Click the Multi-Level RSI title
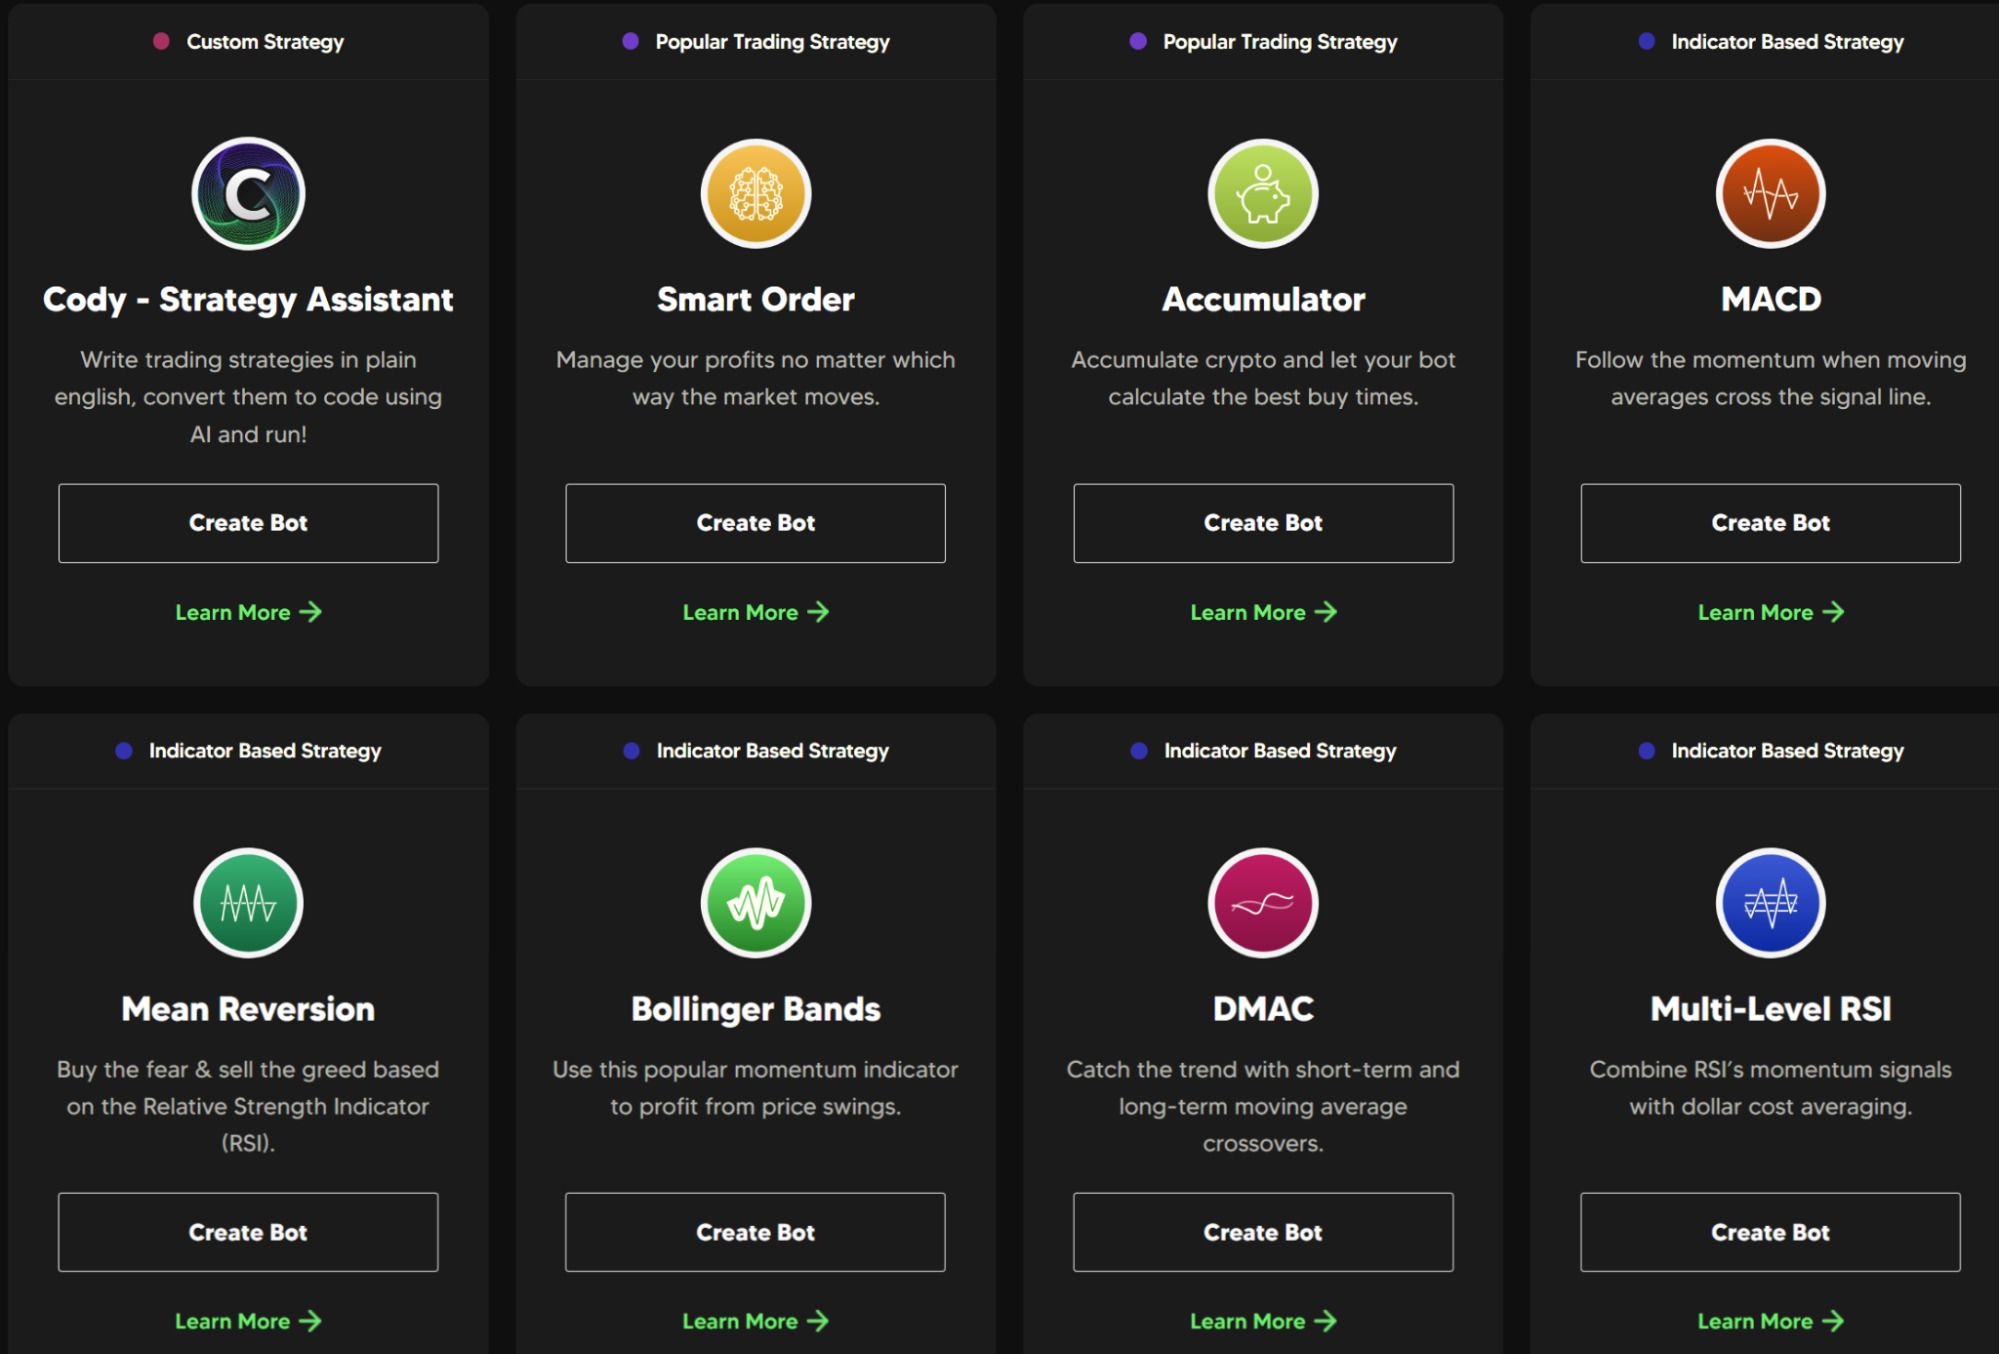Screen dimensions: 1999x1354 (1771, 1009)
